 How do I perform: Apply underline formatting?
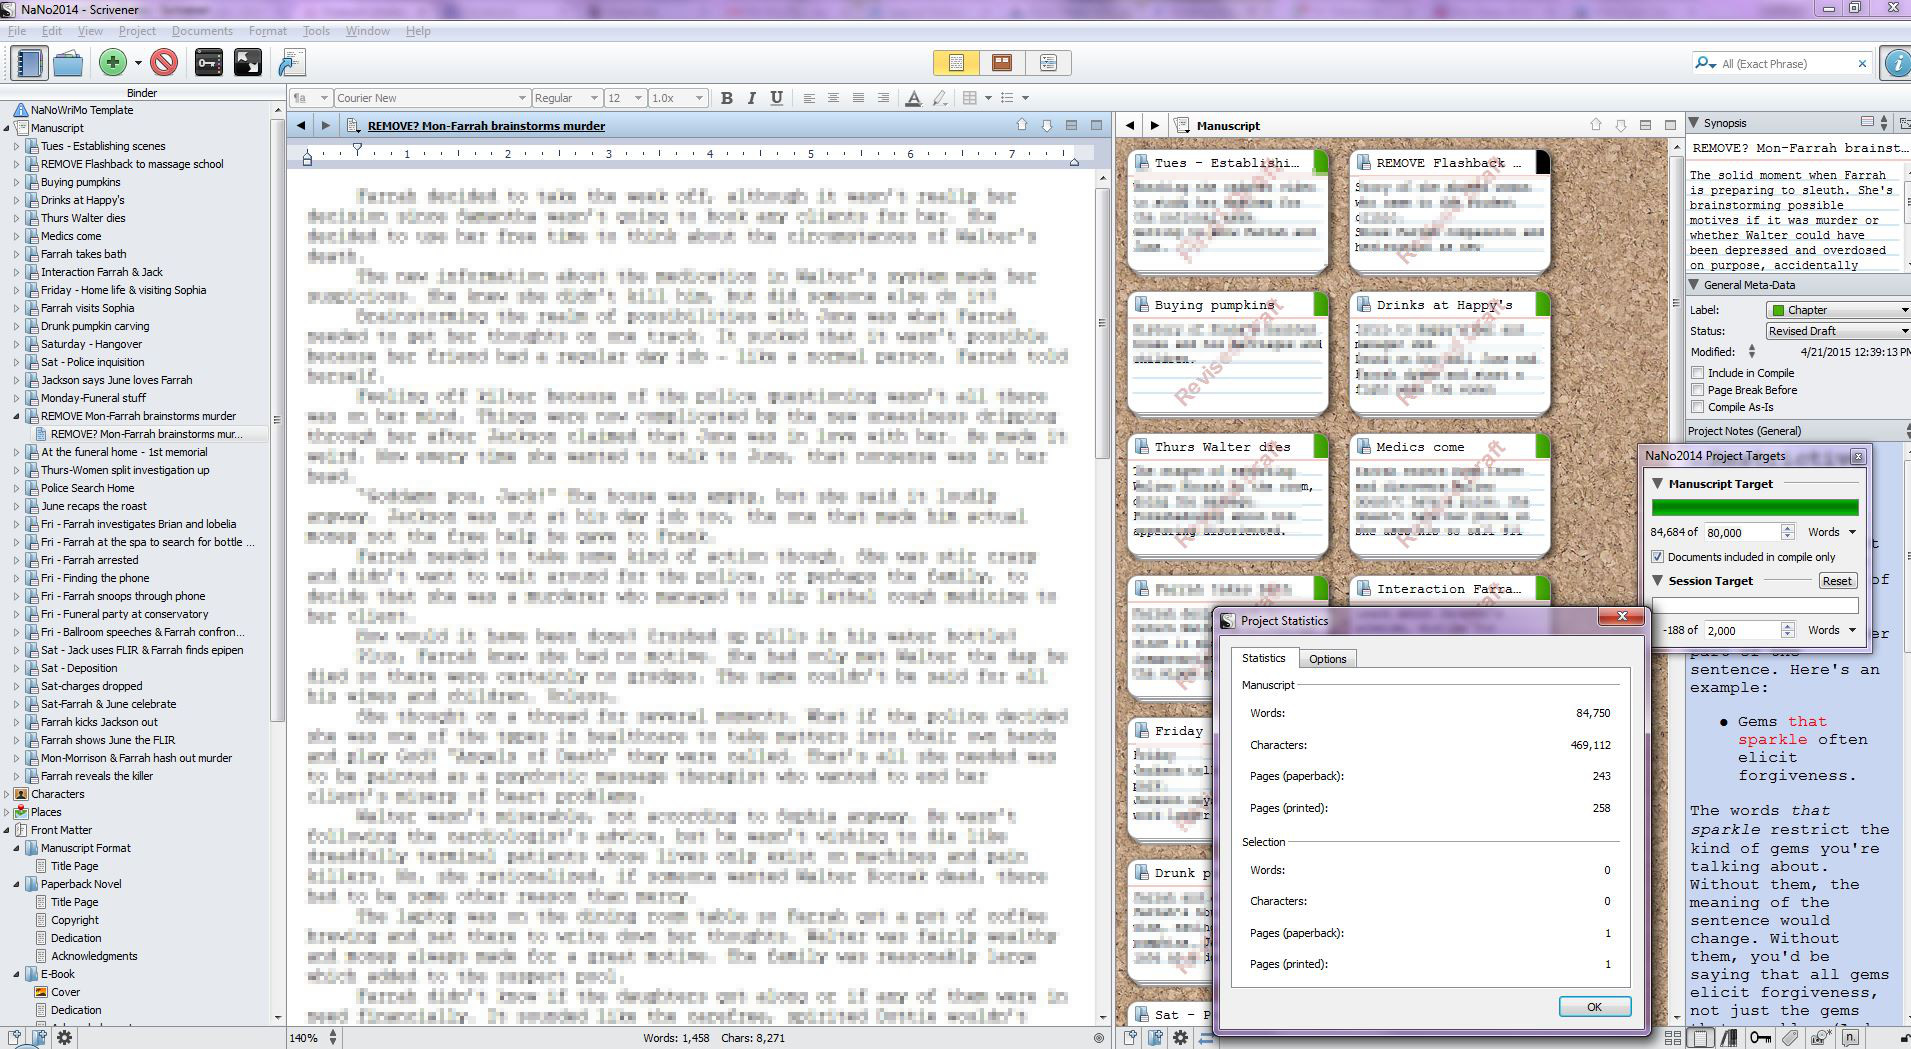777,98
